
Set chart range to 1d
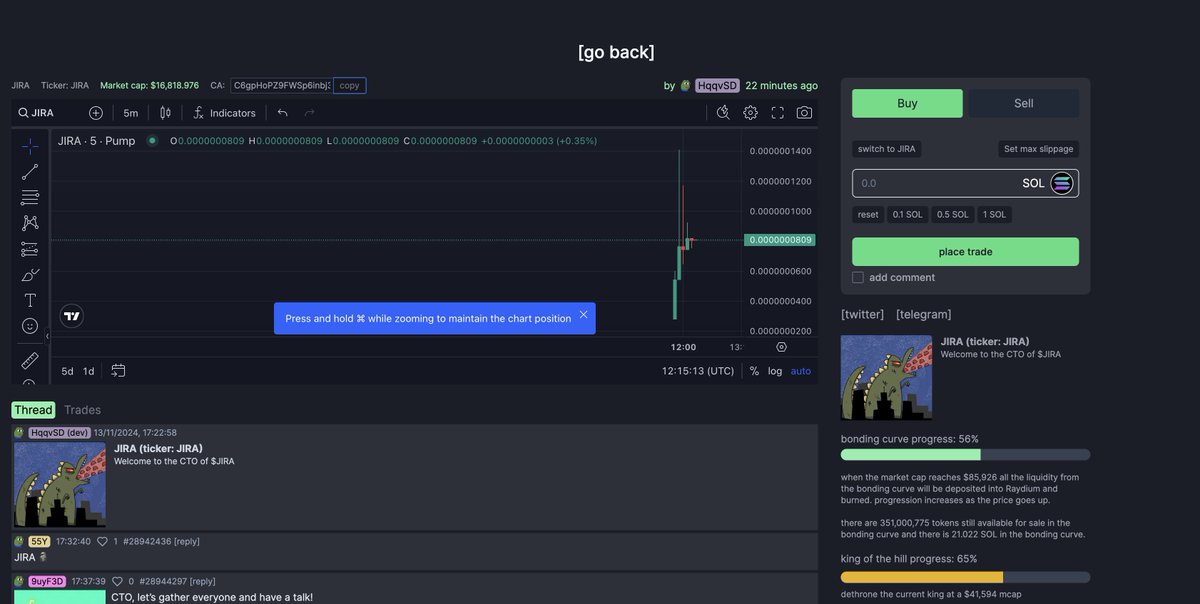88,371
